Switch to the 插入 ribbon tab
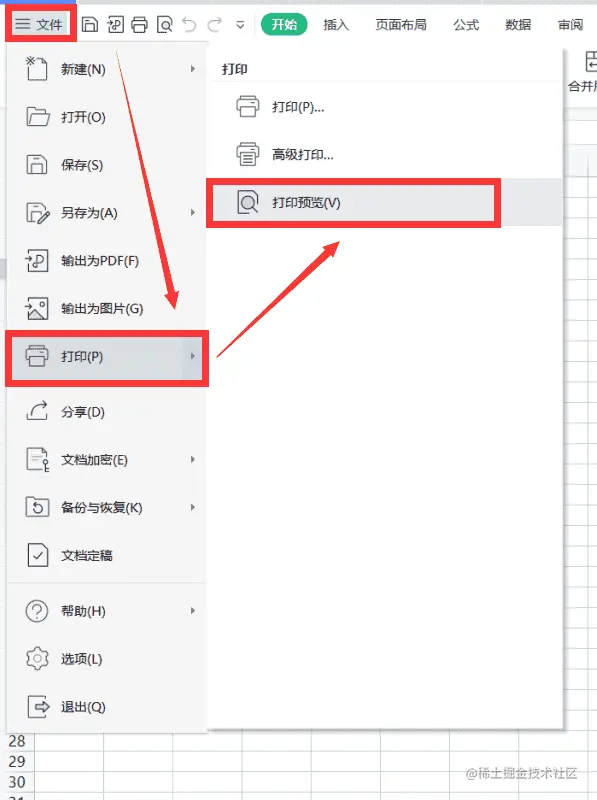This screenshot has height=800, width=597. [x=336, y=24]
